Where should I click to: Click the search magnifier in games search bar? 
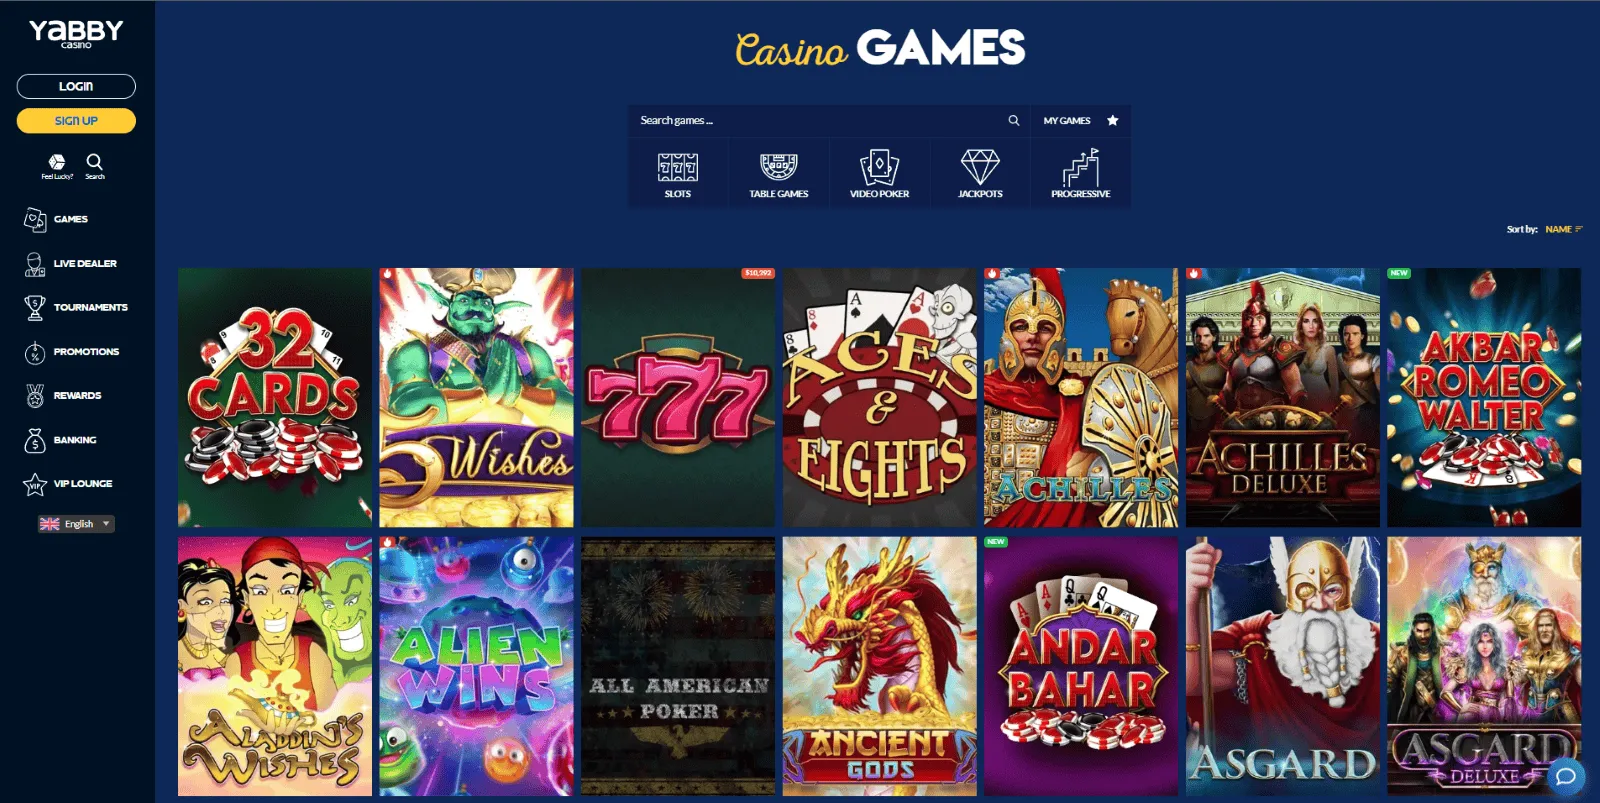tap(1013, 120)
